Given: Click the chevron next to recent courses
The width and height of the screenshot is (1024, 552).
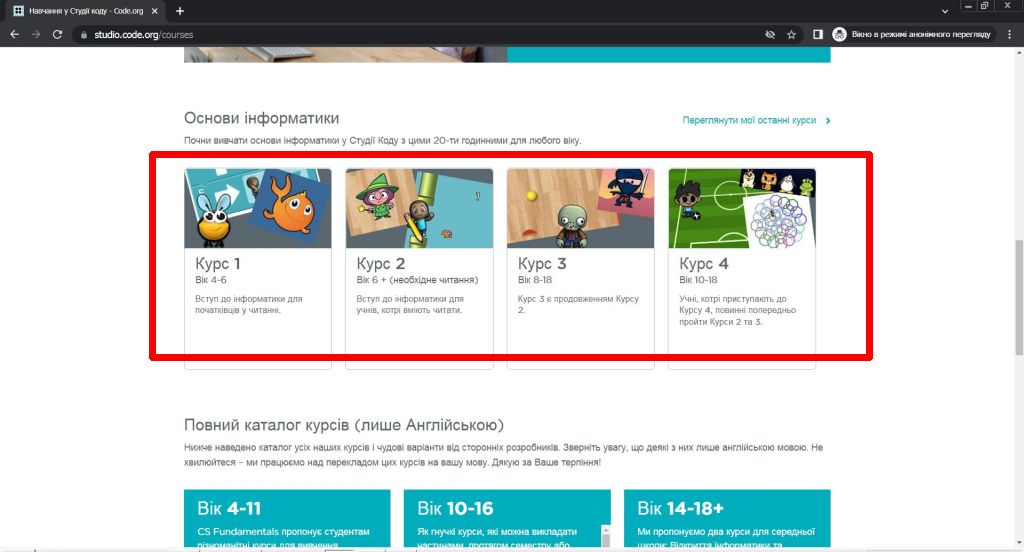Looking at the screenshot, I should click(x=828, y=121).
